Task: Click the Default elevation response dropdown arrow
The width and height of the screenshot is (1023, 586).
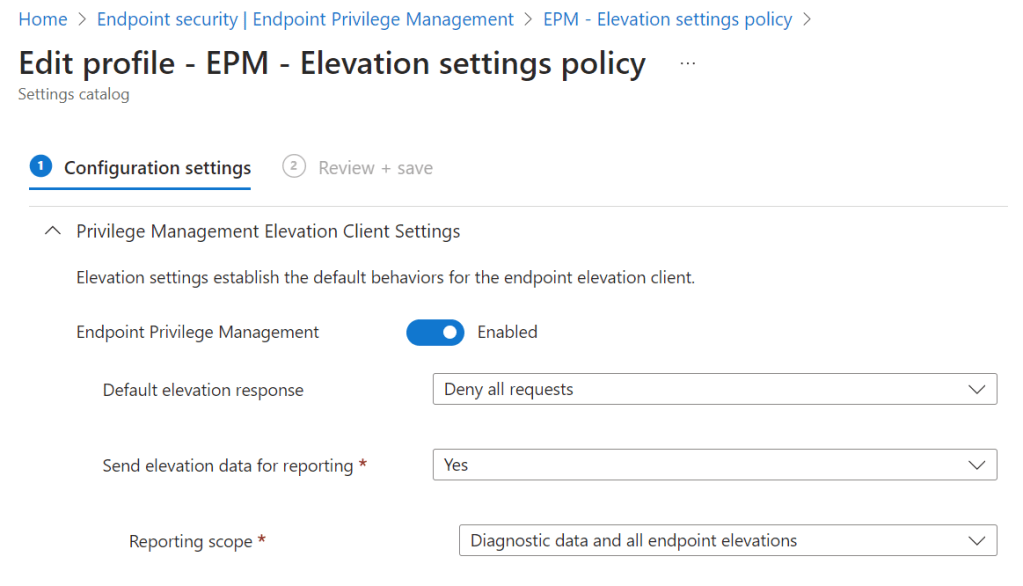Action: (x=977, y=390)
